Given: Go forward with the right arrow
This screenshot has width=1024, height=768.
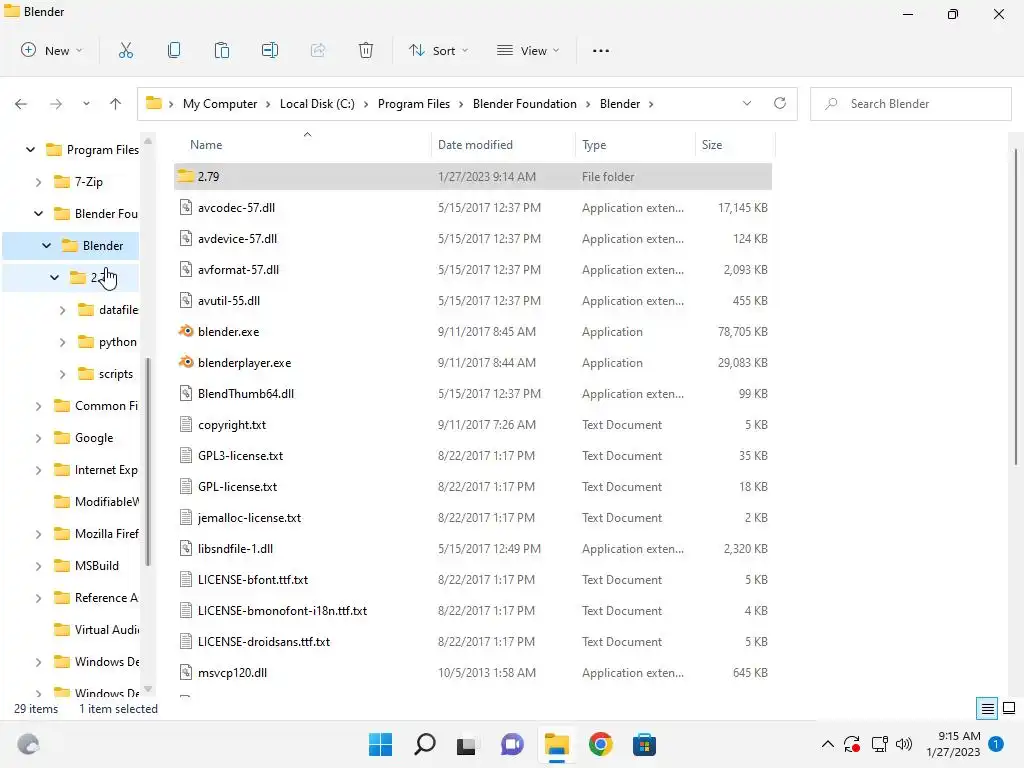Looking at the screenshot, I should [x=56, y=104].
